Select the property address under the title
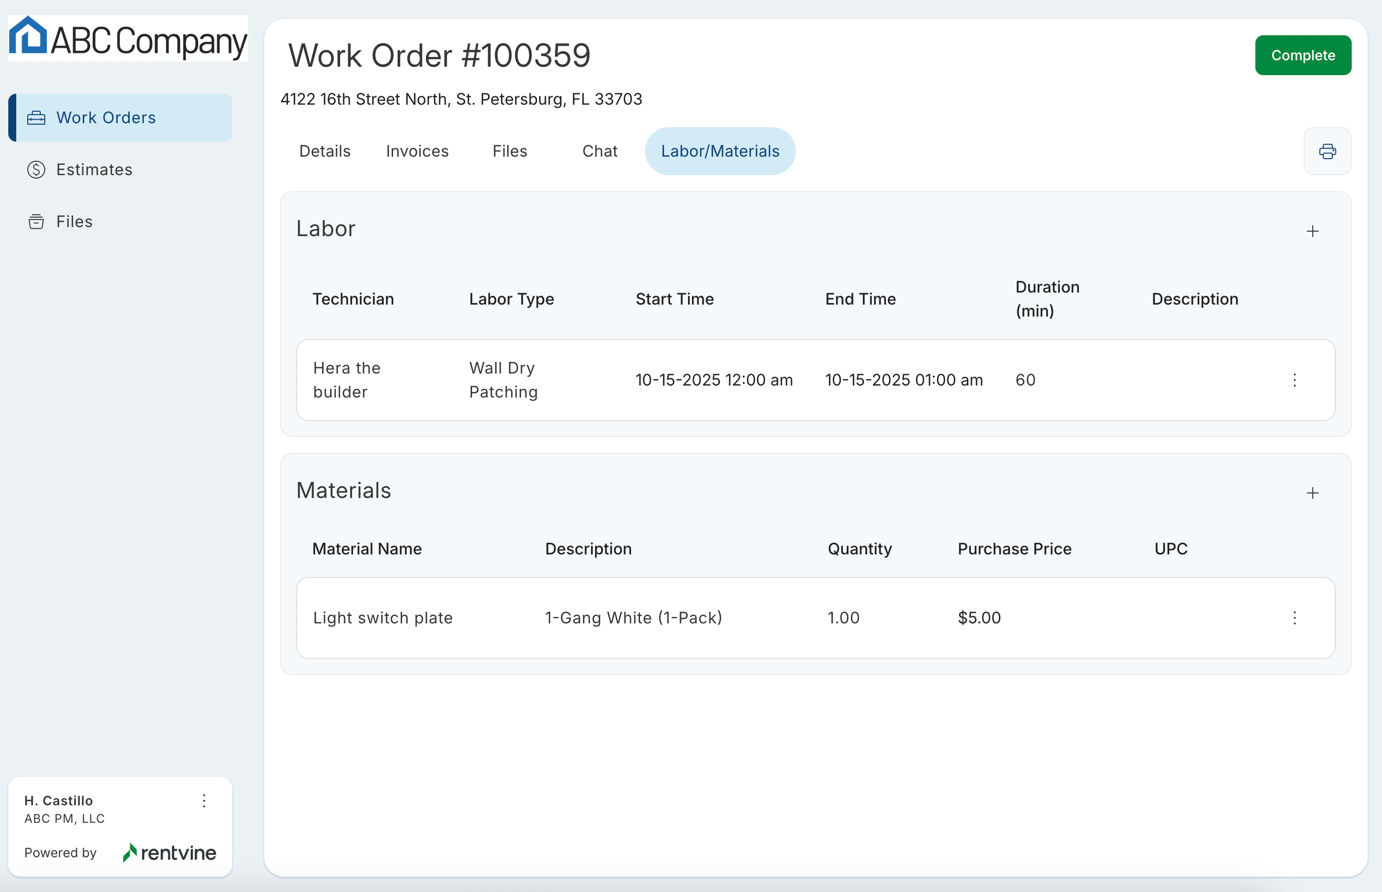 (x=461, y=99)
